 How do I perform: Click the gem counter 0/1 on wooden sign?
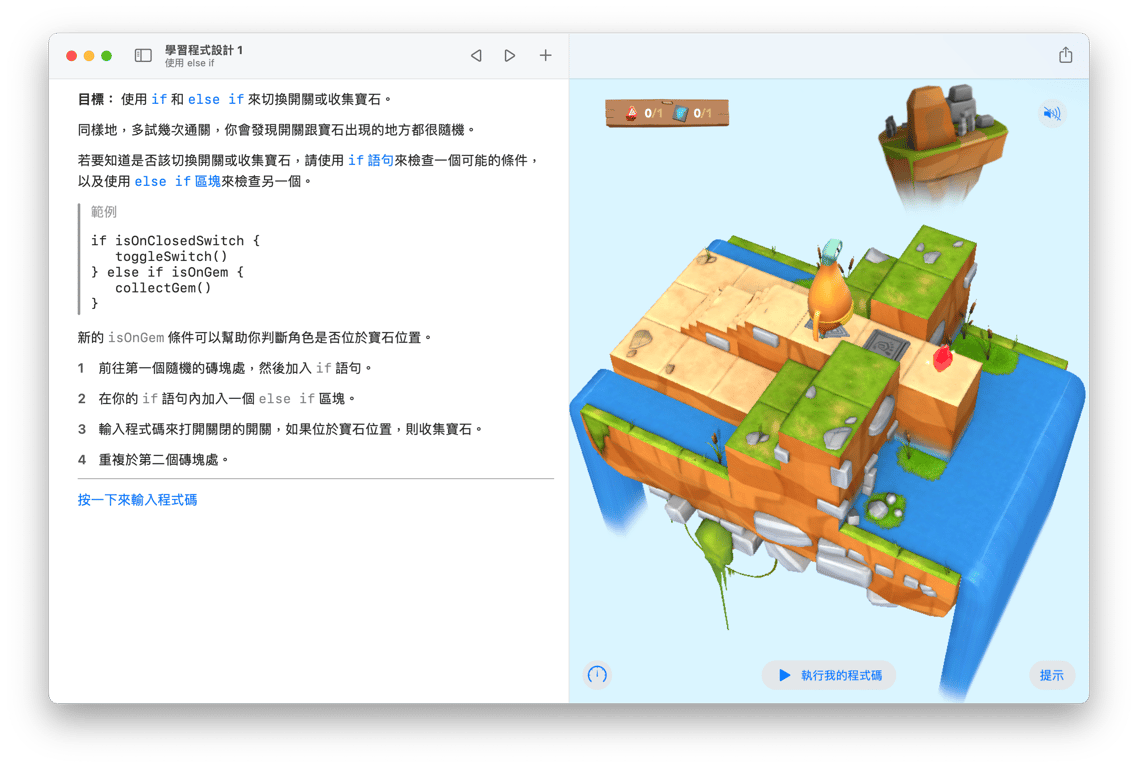point(644,113)
